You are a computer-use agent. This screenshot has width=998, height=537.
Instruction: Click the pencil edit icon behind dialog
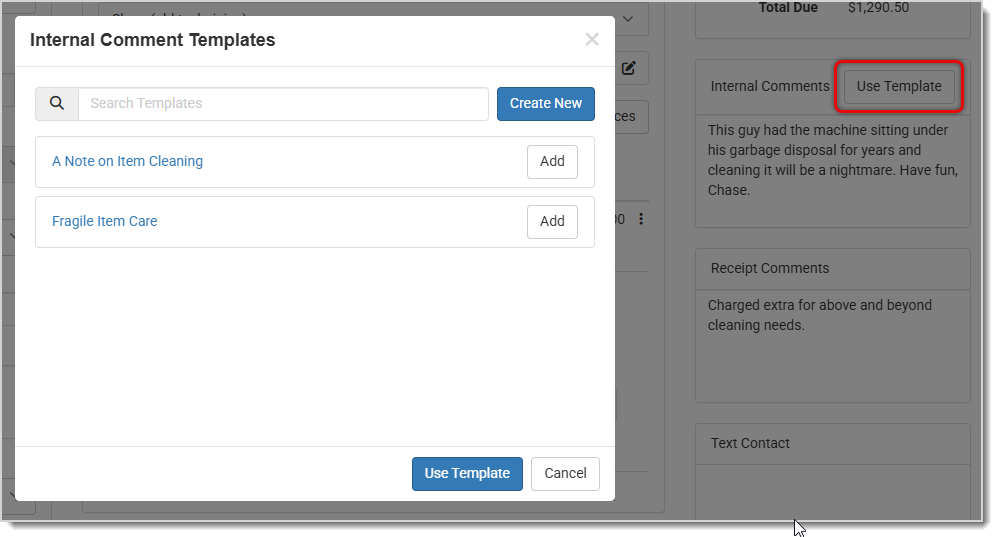(629, 69)
